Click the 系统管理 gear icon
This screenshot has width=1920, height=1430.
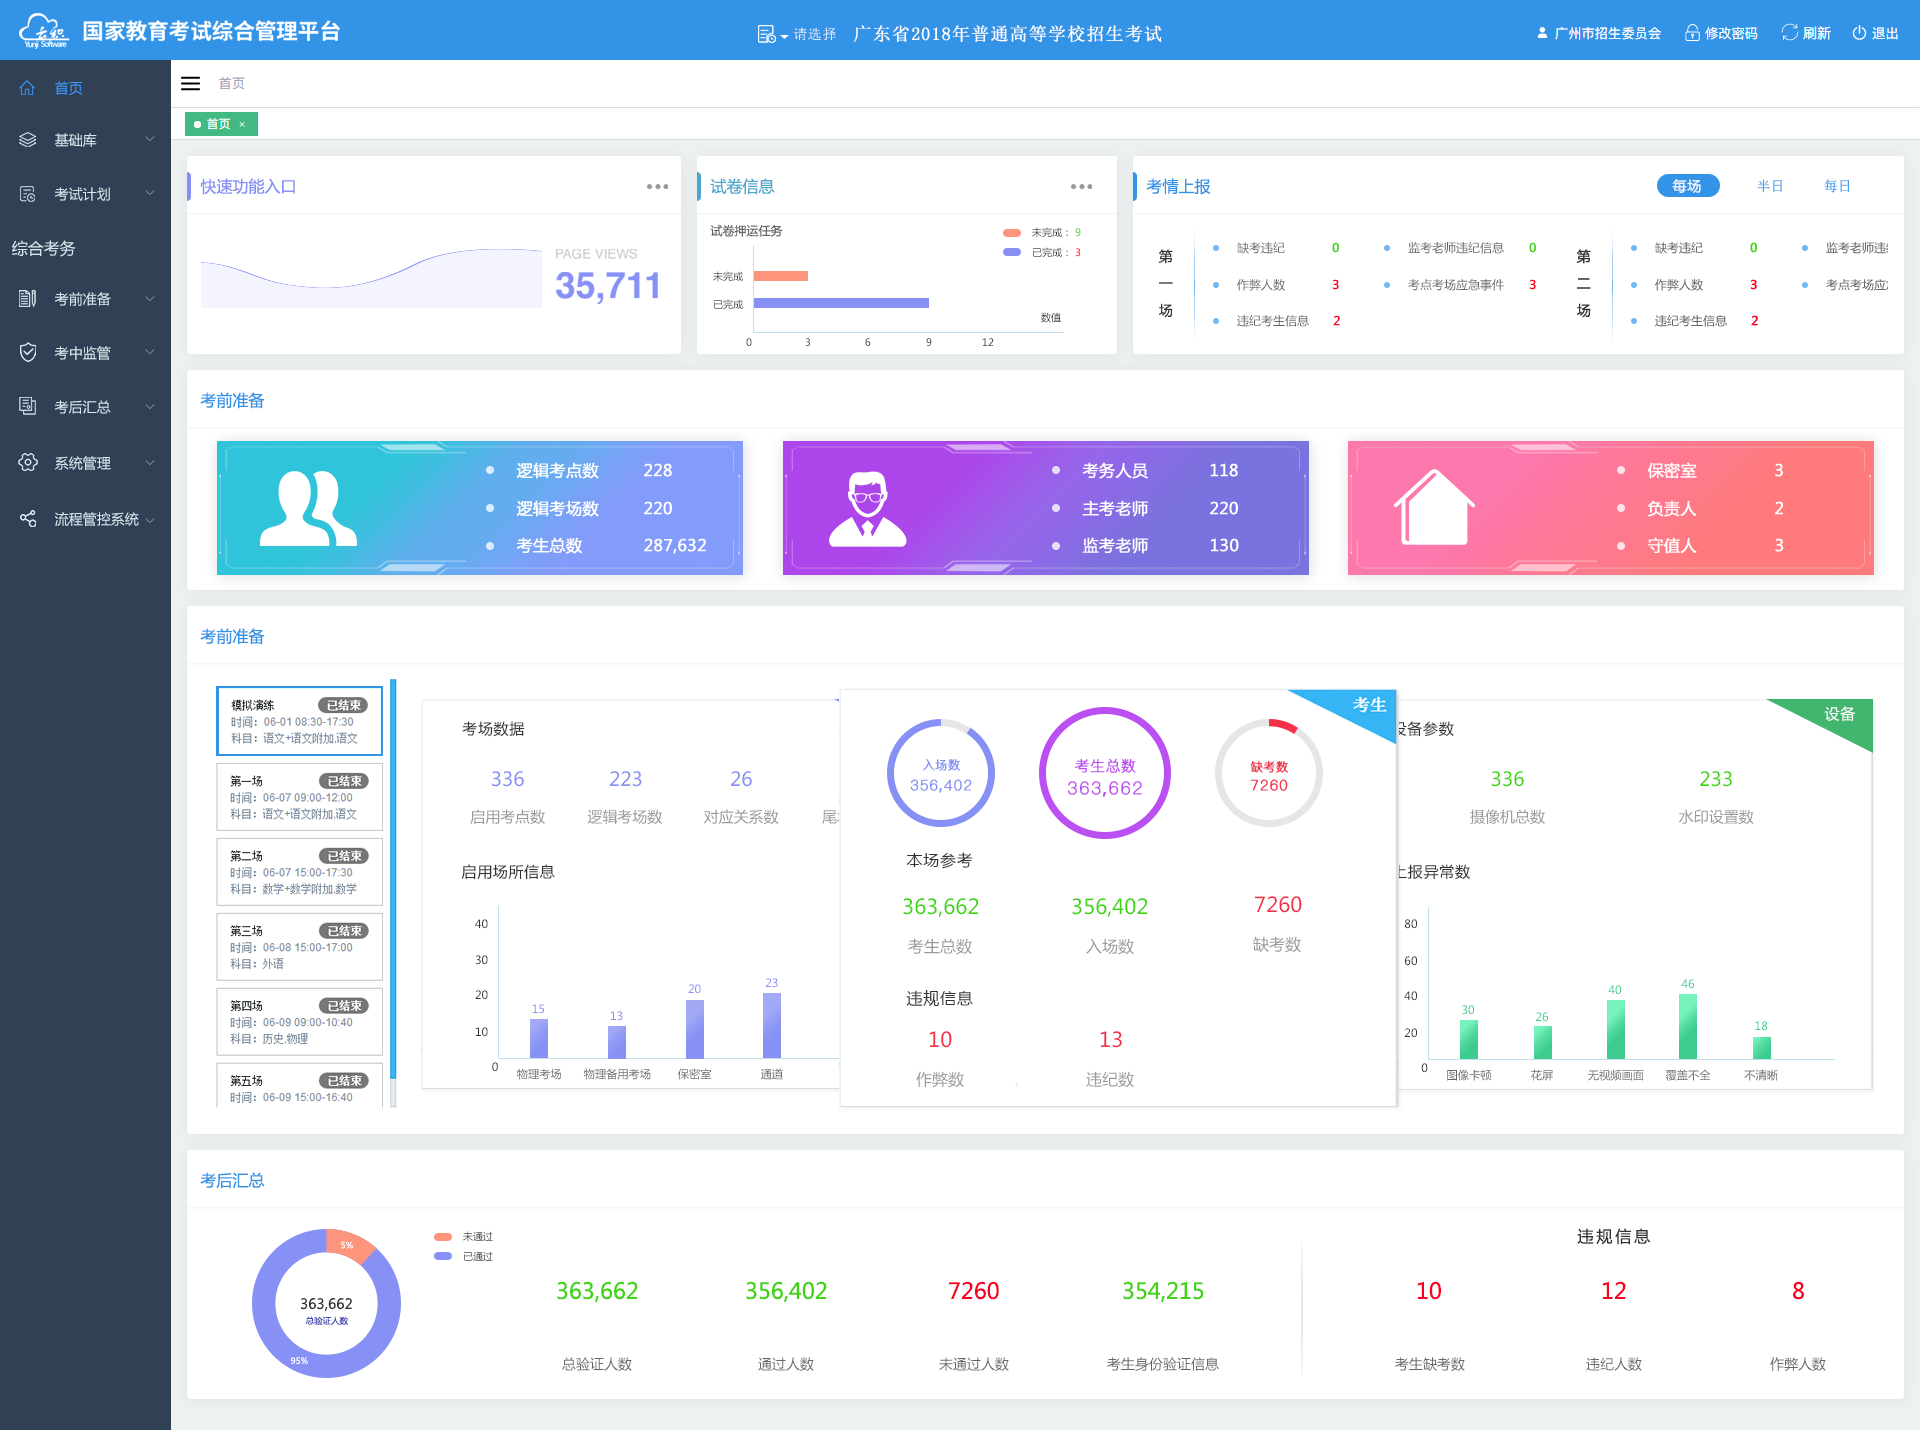point(28,462)
